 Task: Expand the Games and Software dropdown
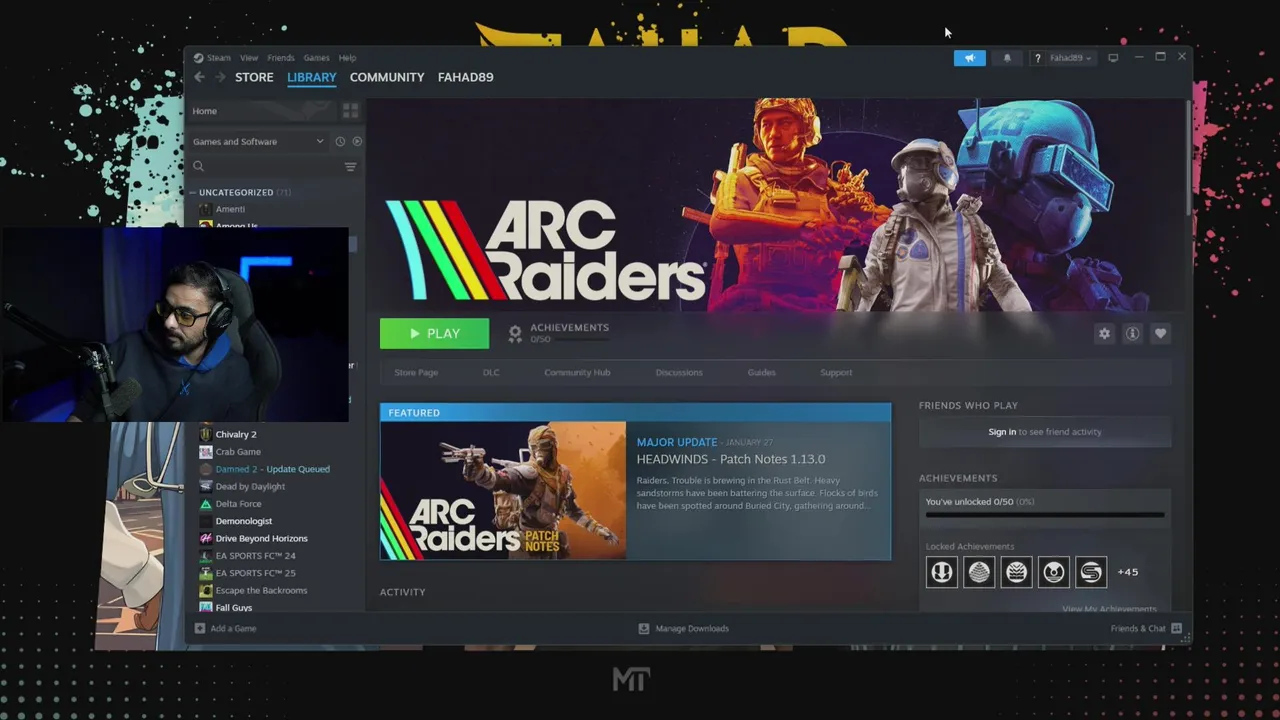click(258, 142)
